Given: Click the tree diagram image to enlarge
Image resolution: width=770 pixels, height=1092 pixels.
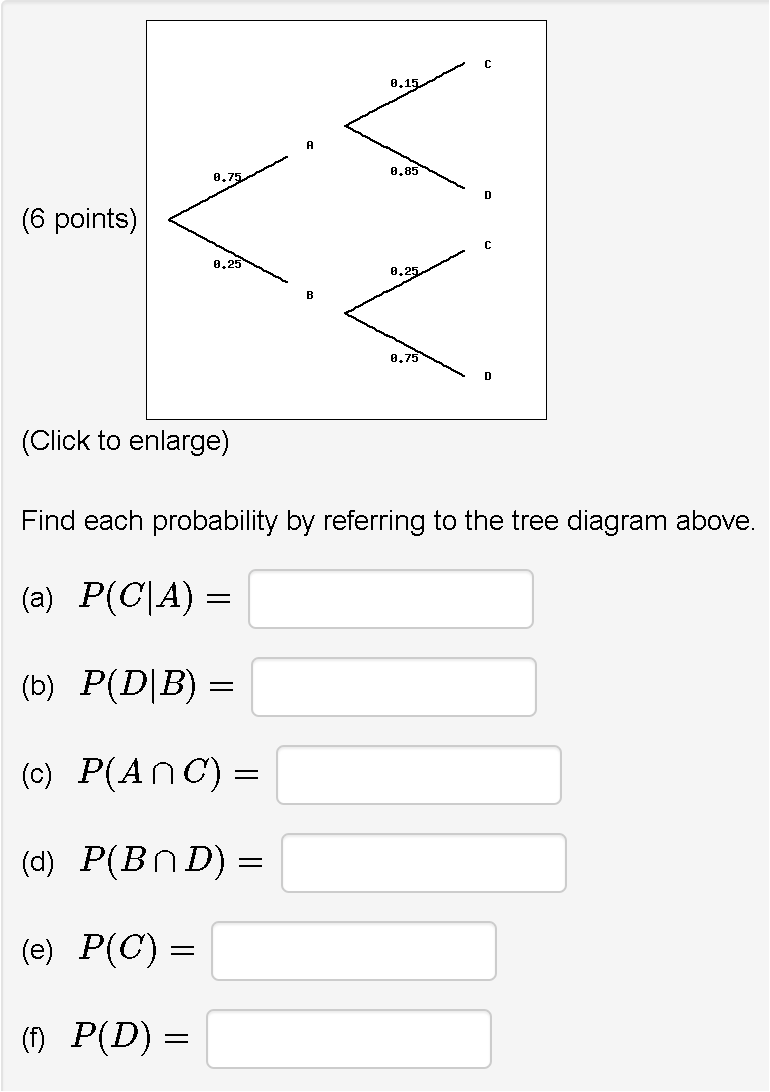Looking at the screenshot, I should tap(345, 220).
